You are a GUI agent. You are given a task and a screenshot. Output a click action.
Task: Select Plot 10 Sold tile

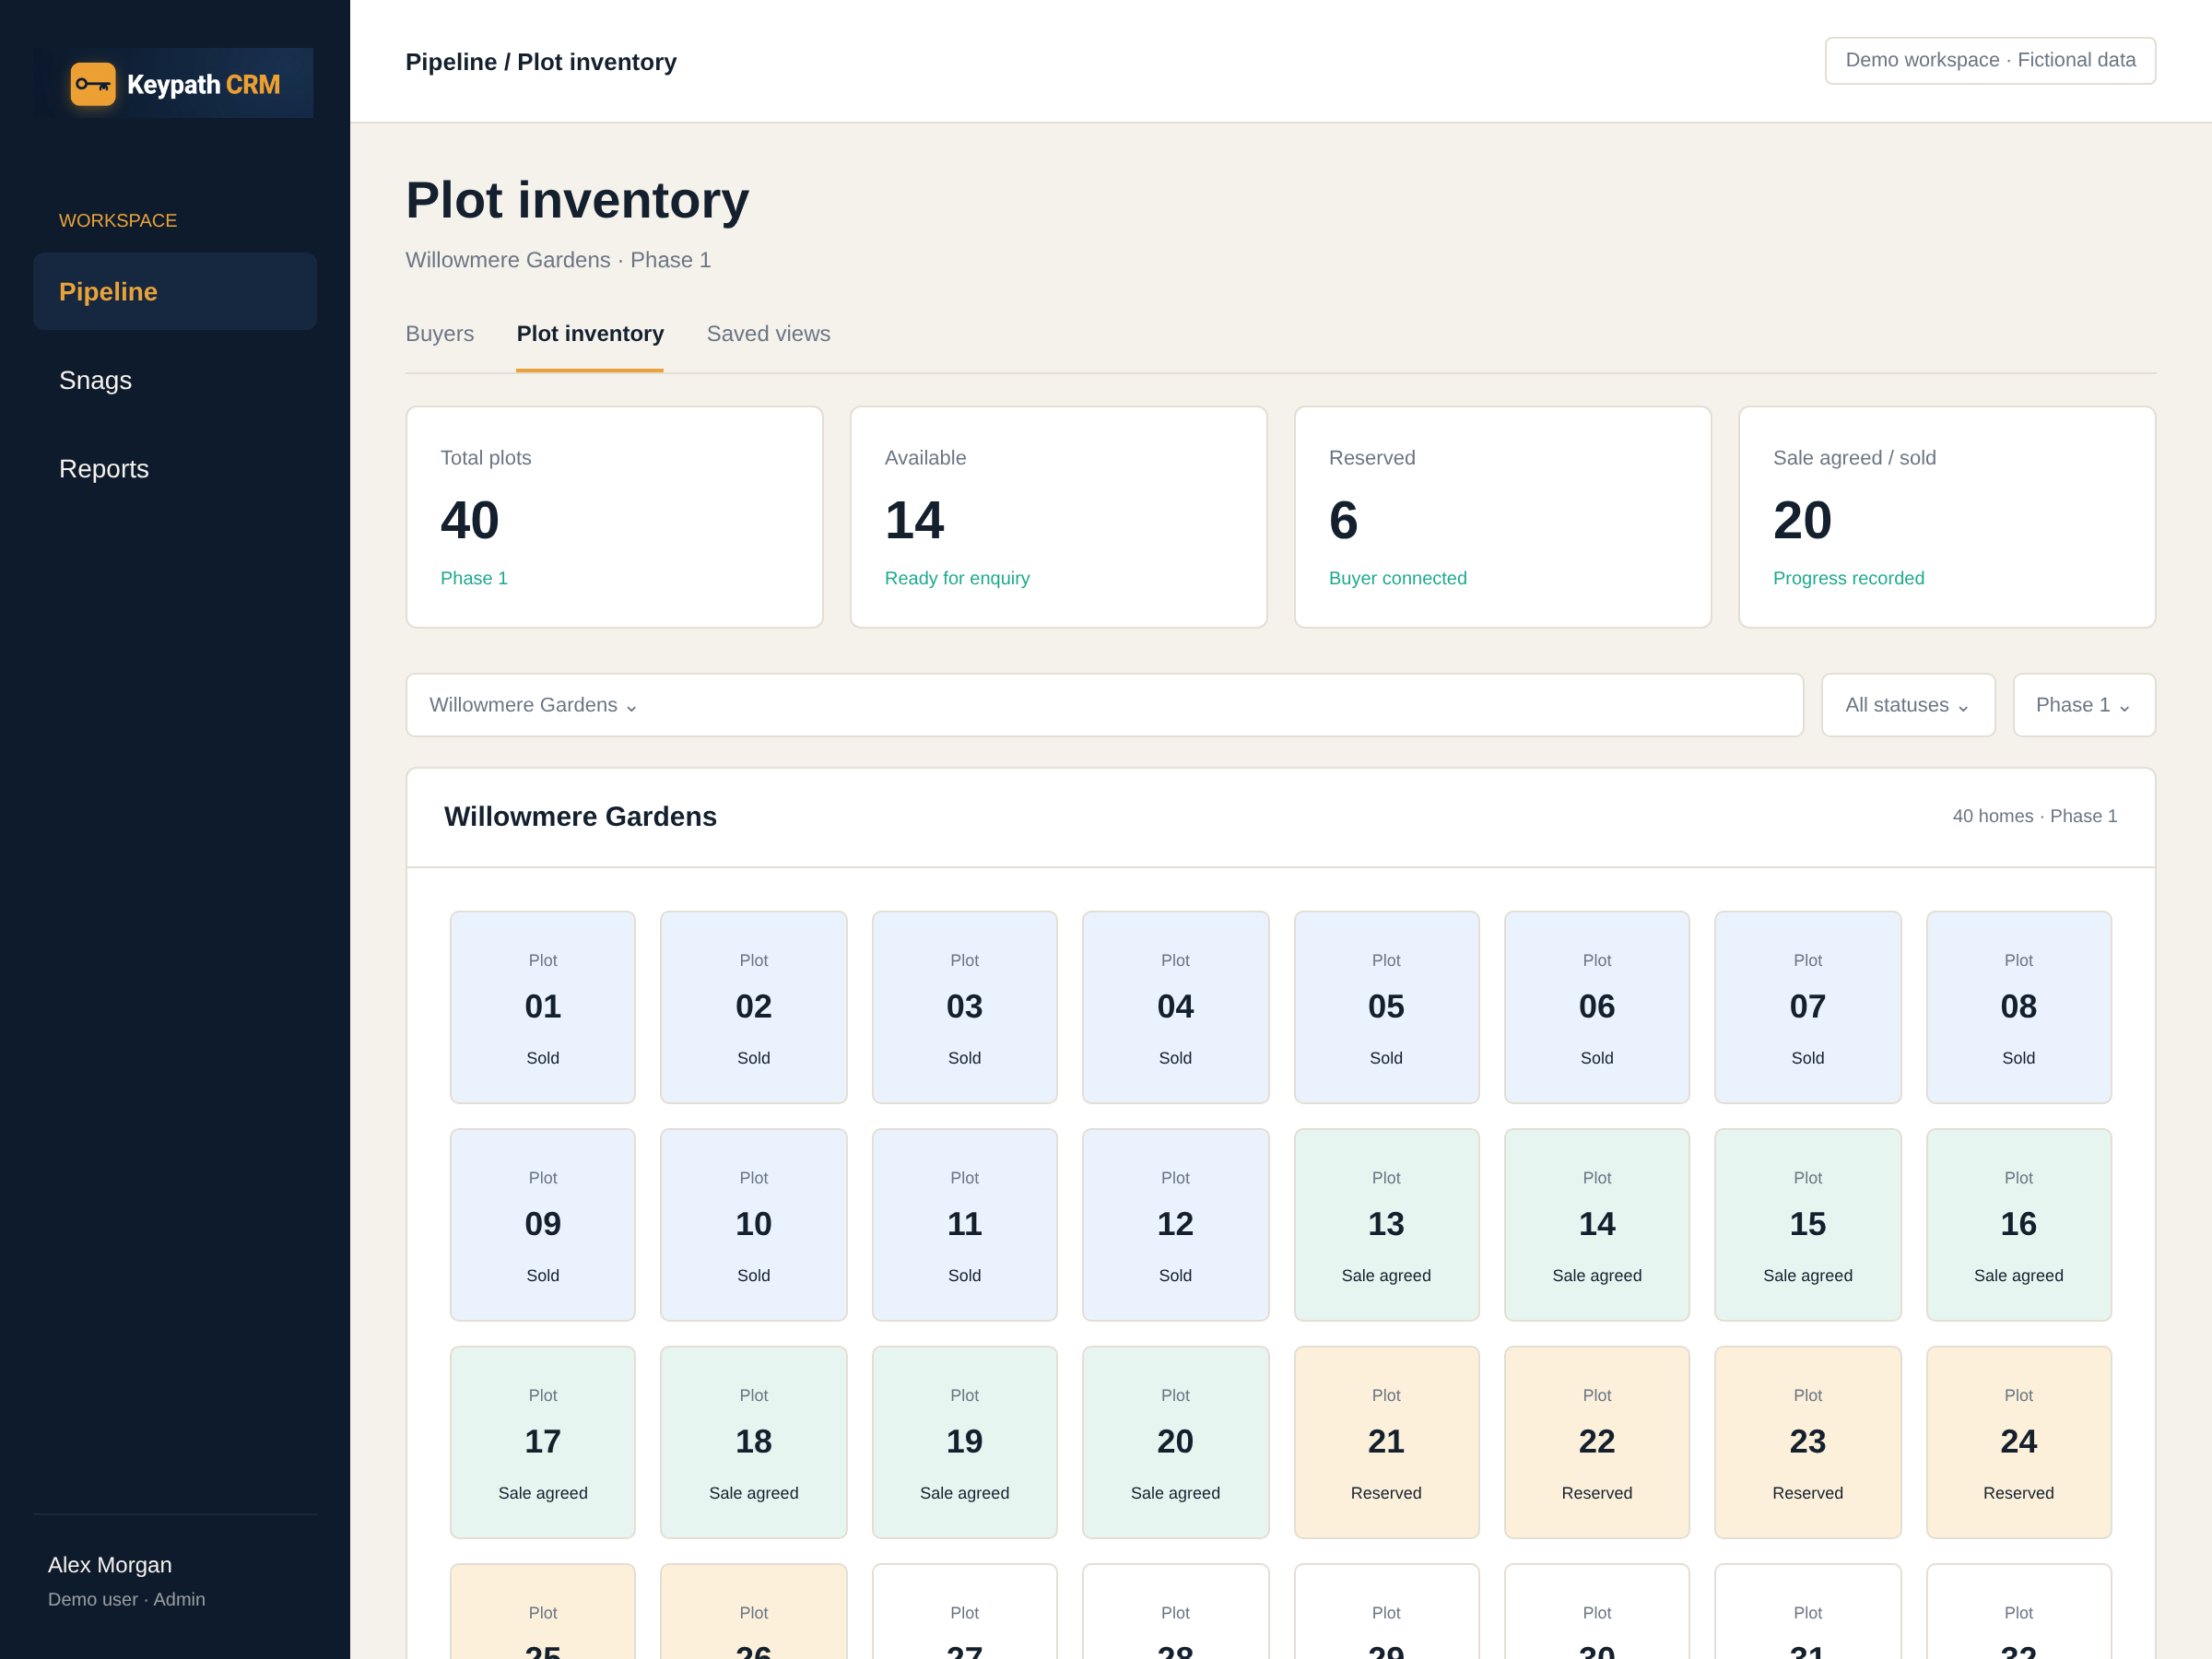(x=753, y=1225)
